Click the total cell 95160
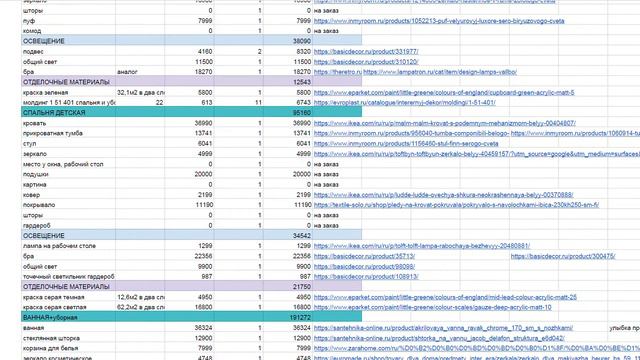640x360 pixels. click(x=288, y=113)
